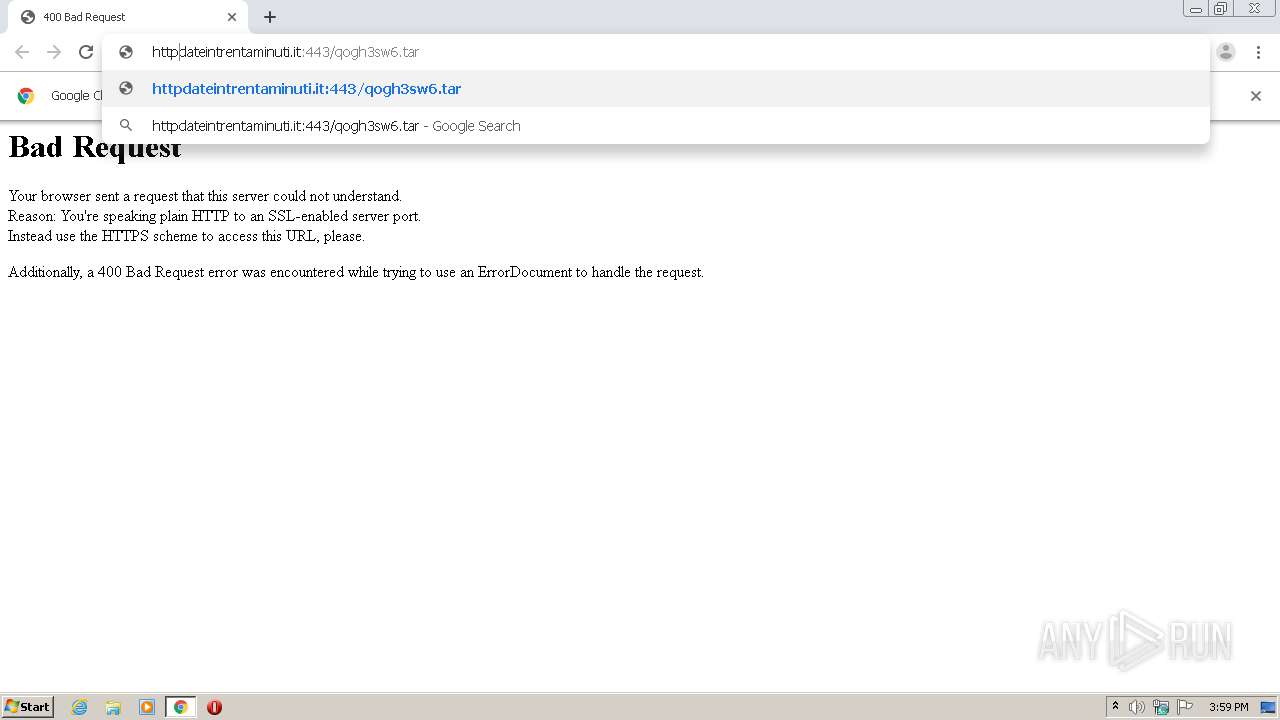Image resolution: width=1280 pixels, height=720 pixels.
Task: Click the browser Back arrow
Action: 22,52
